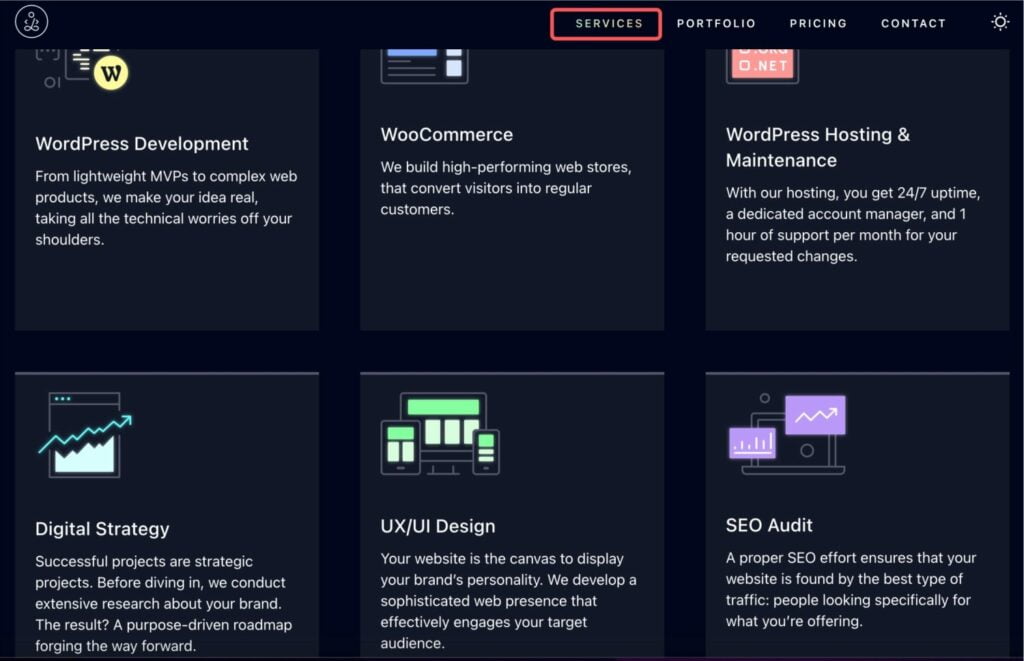This screenshot has height=661, width=1024.
Task: Click the UX/UI Design devices icon
Action: coord(440,434)
